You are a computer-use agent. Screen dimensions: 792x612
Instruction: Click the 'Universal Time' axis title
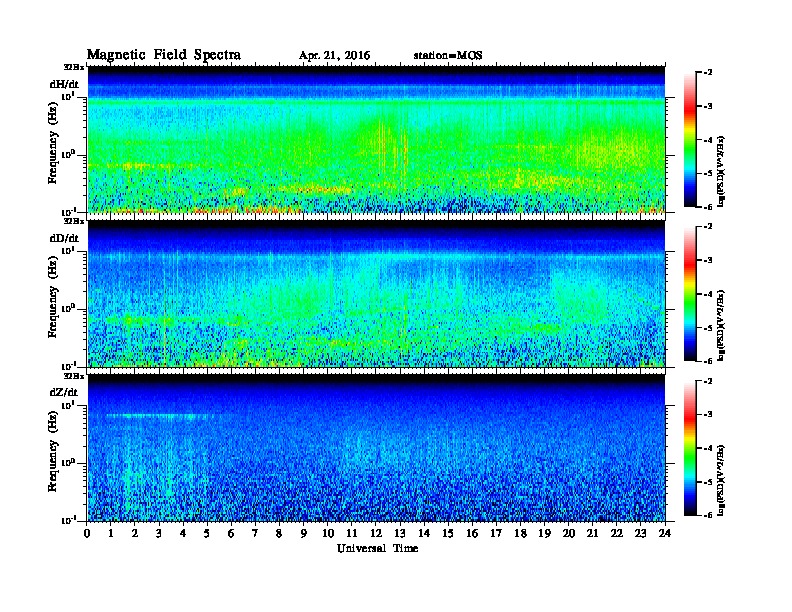[377, 548]
